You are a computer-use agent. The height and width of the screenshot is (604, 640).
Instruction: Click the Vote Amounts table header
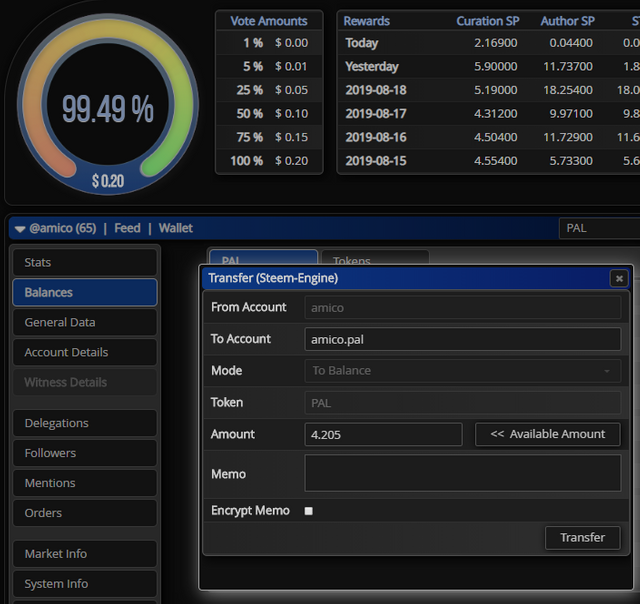click(x=269, y=21)
